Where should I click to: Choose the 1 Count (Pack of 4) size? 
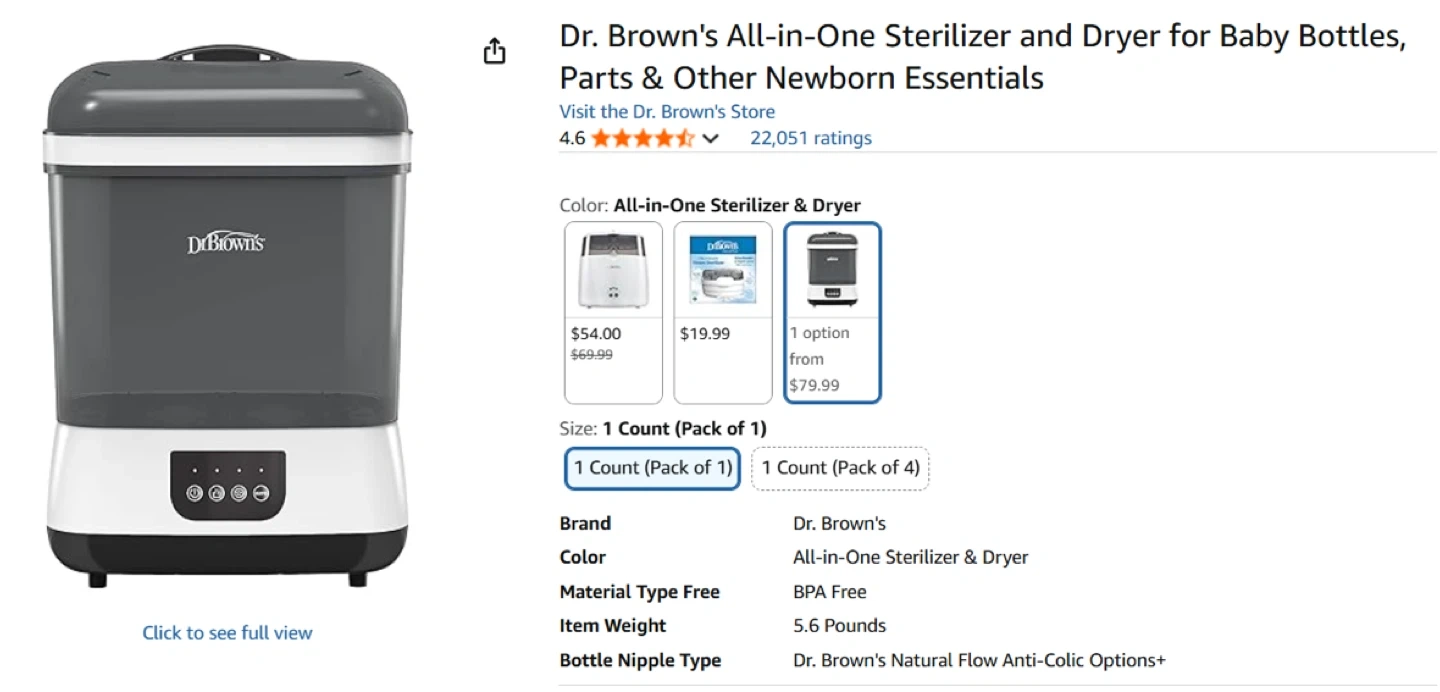point(840,468)
